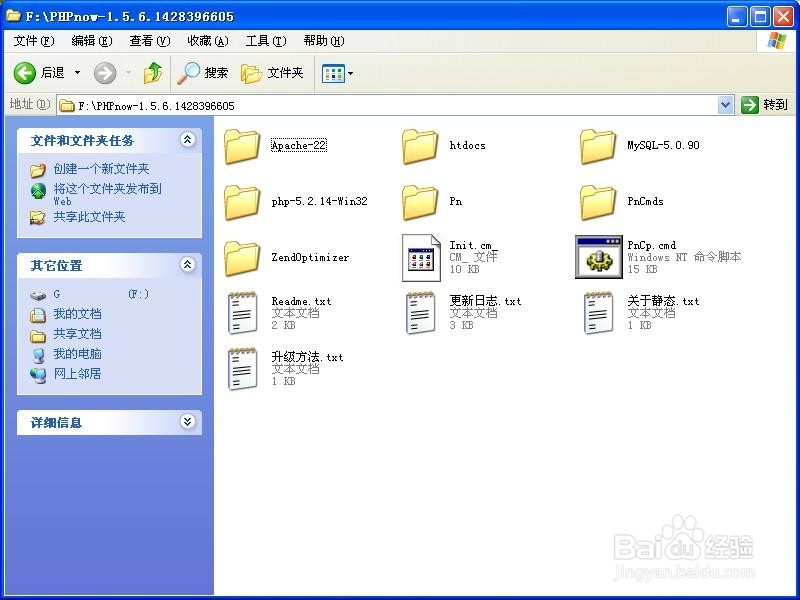Toggle the 搜索 search pane

pyautogui.click(x=203, y=73)
